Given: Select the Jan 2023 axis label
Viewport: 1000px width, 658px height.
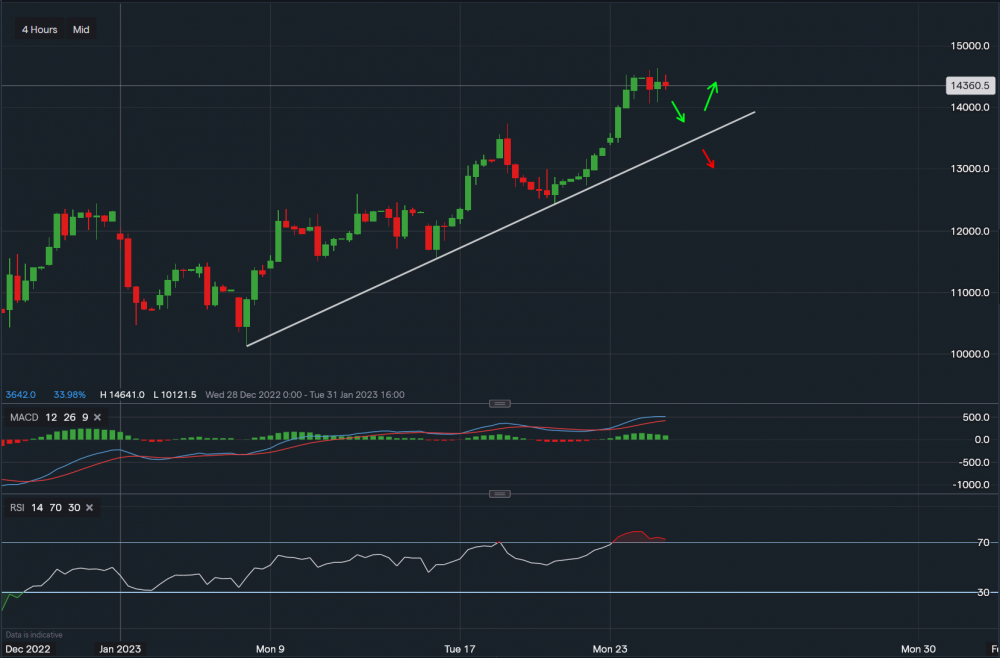Looking at the screenshot, I should (x=120, y=649).
